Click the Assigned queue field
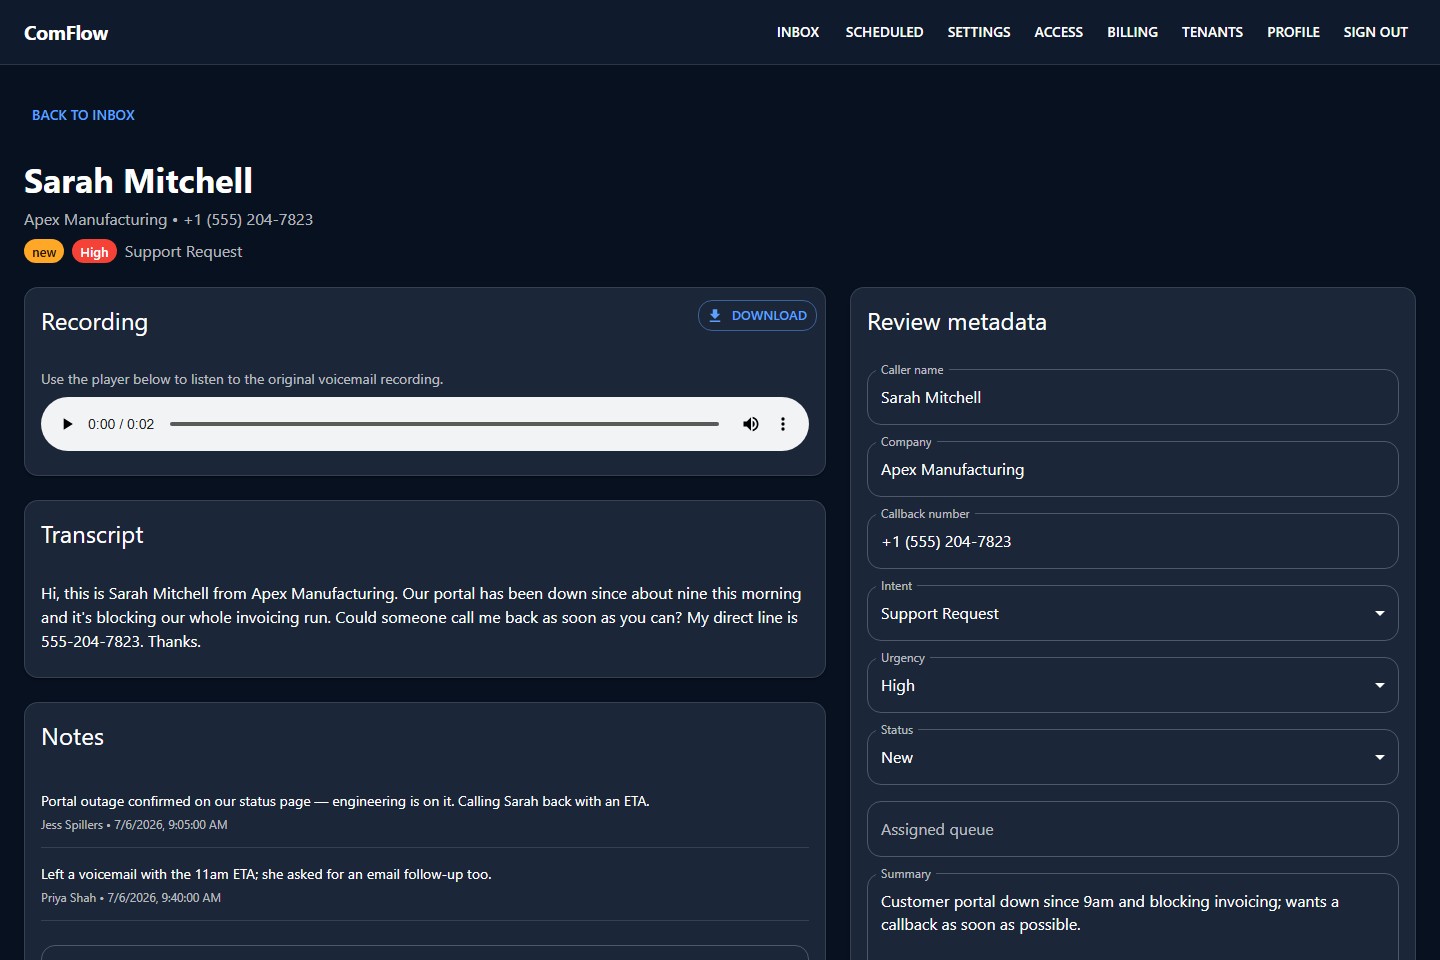This screenshot has height=960, width=1440. pyautogui.click(x=1132, y=829)
